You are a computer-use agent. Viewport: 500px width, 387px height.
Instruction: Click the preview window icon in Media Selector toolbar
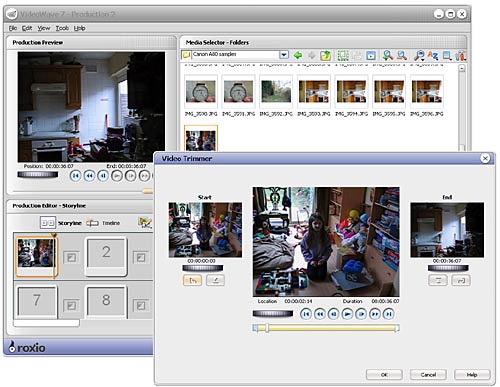371,55
